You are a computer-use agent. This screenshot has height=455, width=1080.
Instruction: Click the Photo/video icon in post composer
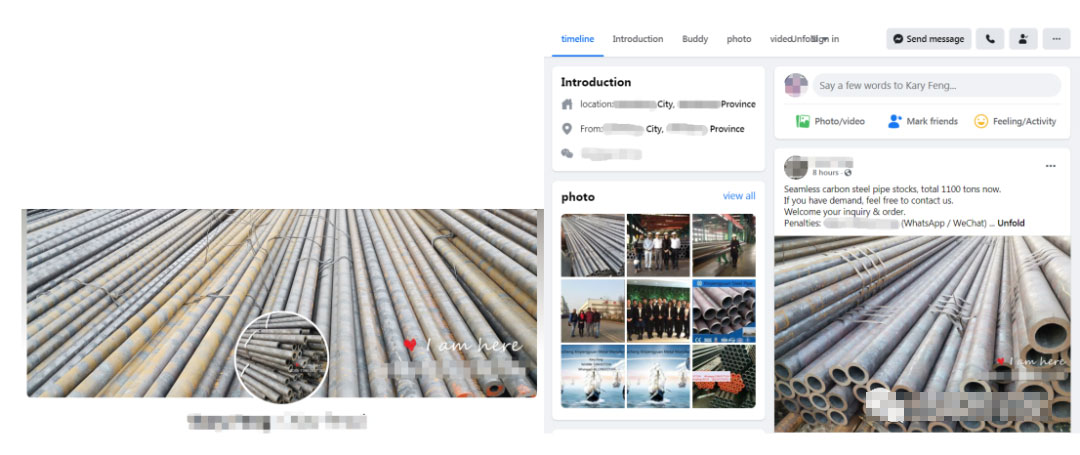point(803,121)
